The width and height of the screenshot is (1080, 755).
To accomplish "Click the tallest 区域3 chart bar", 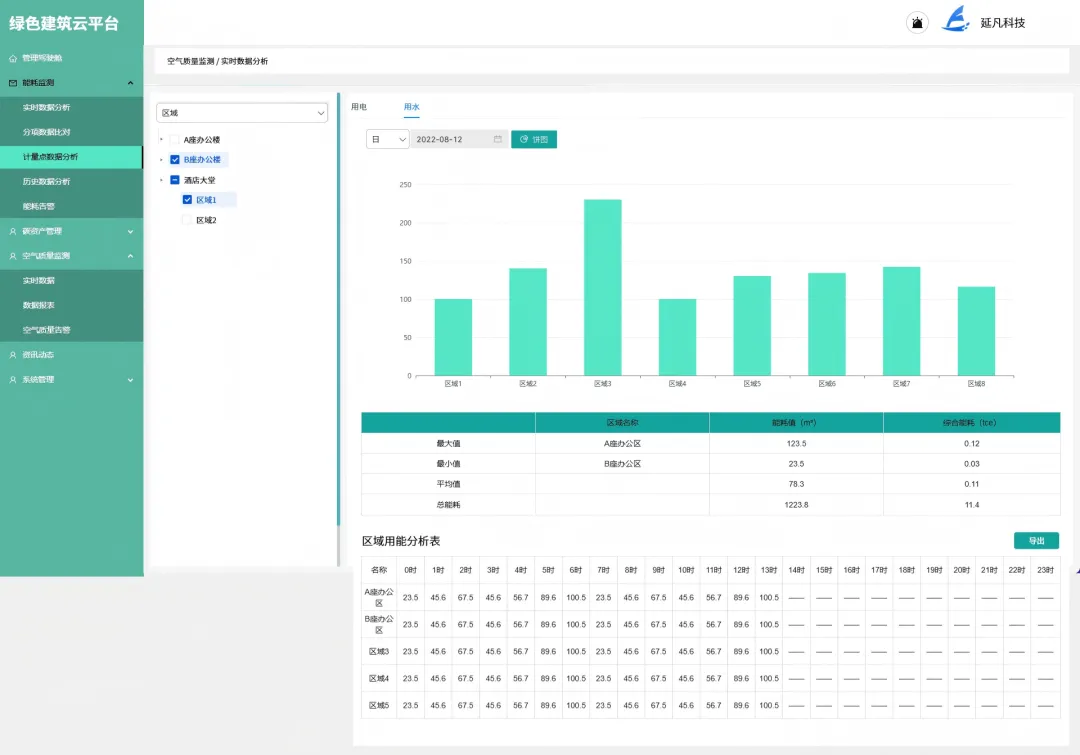I will (x=603, y=287).
